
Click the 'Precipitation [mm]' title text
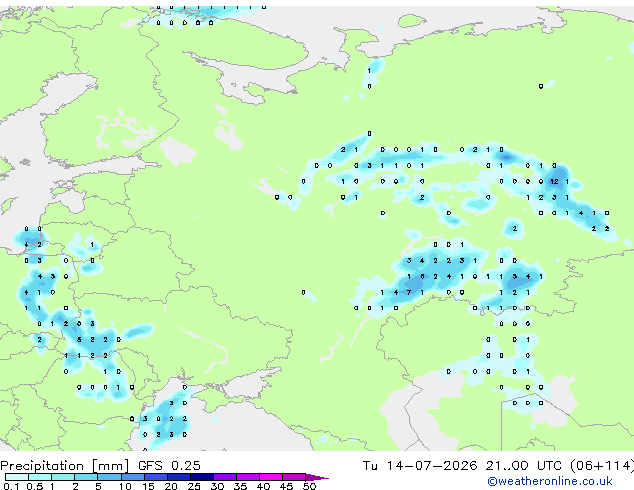65,466
